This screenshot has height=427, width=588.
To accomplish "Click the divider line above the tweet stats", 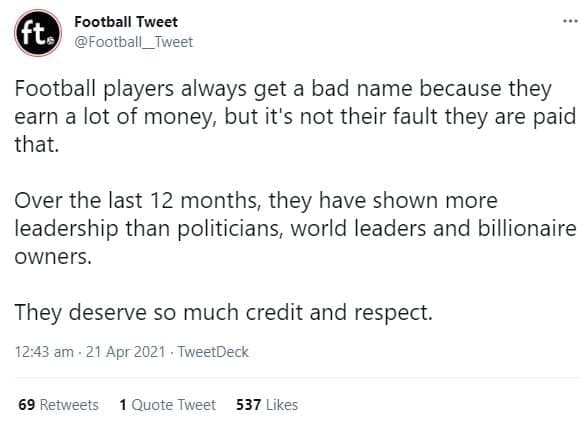I will coord(296,378).
